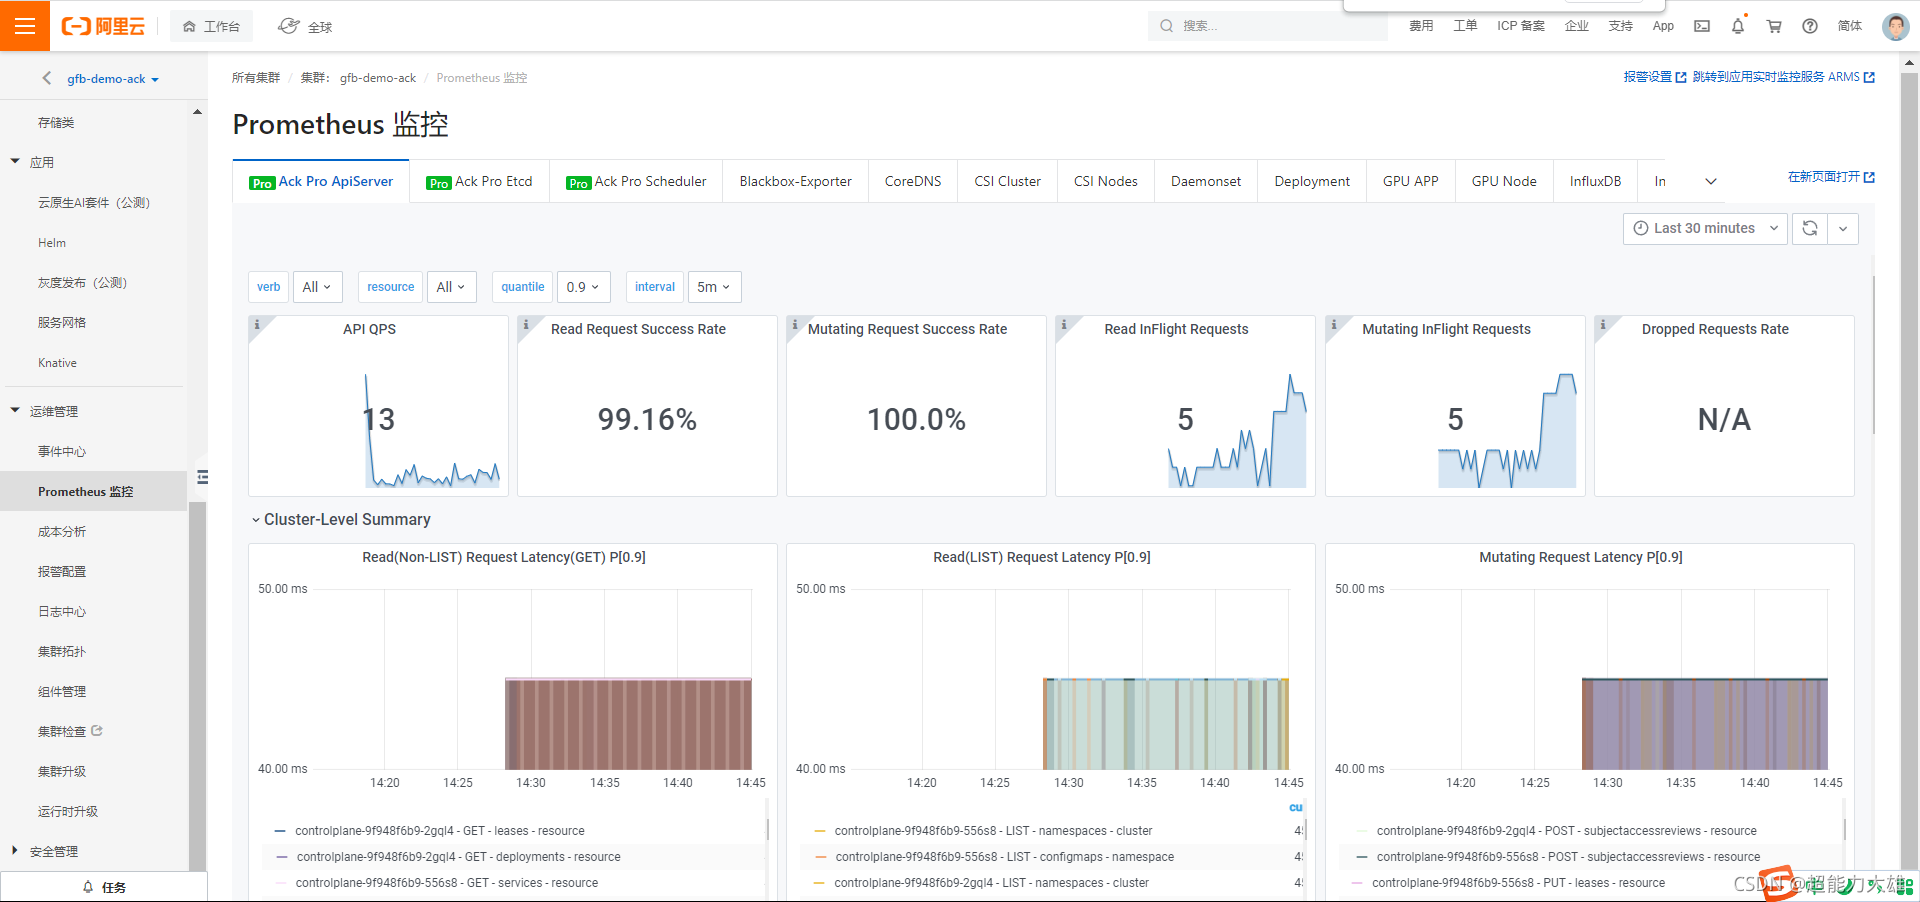This screenshot has height=902, width=1920.
Task: Open the resource All dropdown
Action: (x=452, y=287)
